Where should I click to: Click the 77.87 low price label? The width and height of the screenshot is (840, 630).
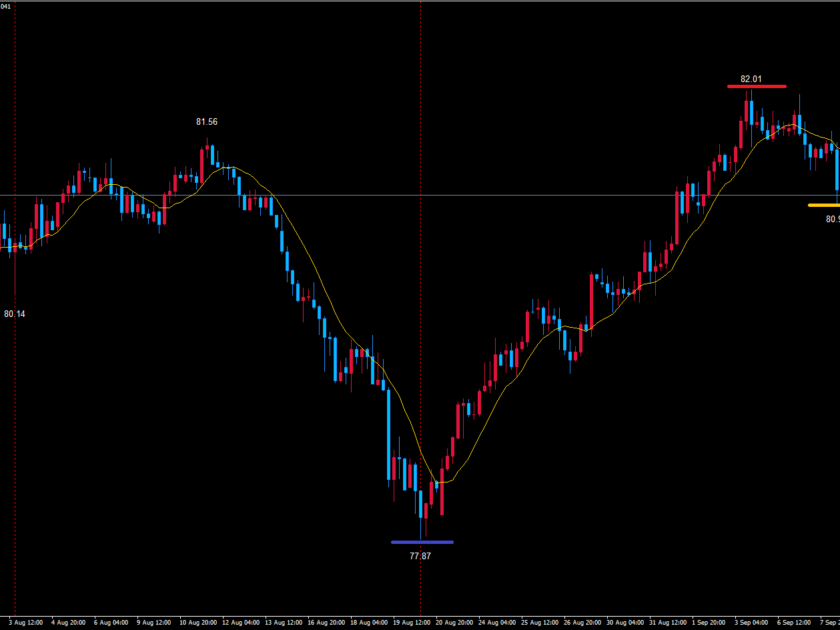(x=420, y=555)
